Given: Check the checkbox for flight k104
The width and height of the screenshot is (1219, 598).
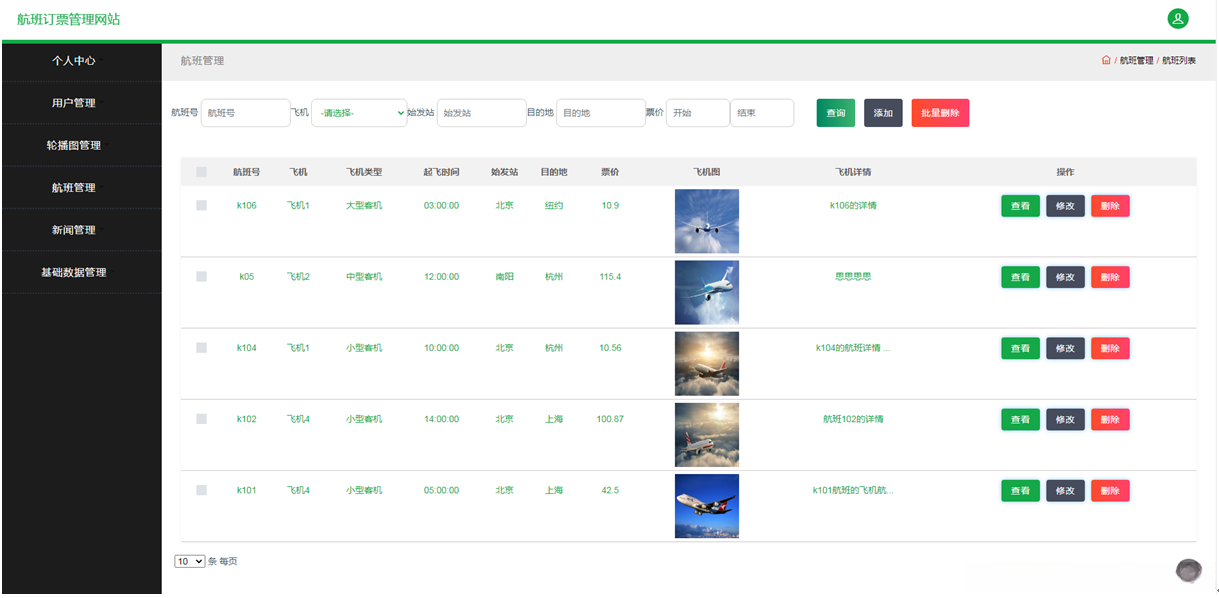Looking at the screenshot, I should (x=201, y=348).
